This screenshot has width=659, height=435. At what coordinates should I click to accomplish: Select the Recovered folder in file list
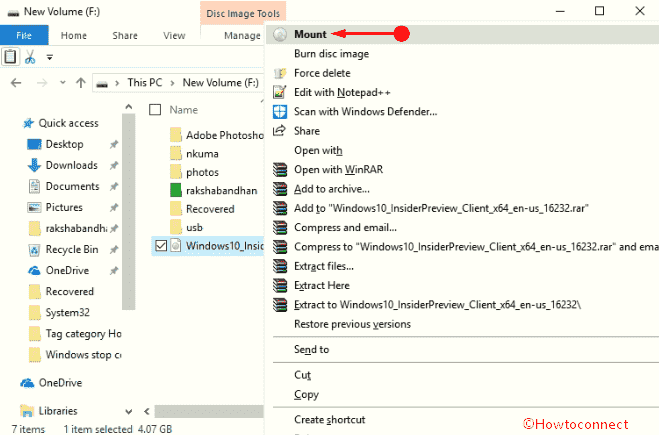click(210, 209)
